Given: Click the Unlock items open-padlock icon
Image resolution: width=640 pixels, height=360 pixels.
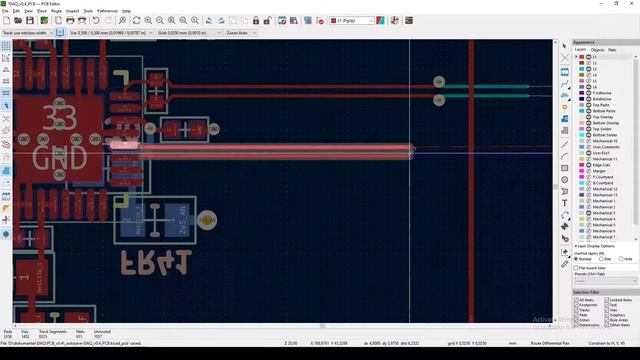Looking at the screenshot, I should [x=268, y=20].
